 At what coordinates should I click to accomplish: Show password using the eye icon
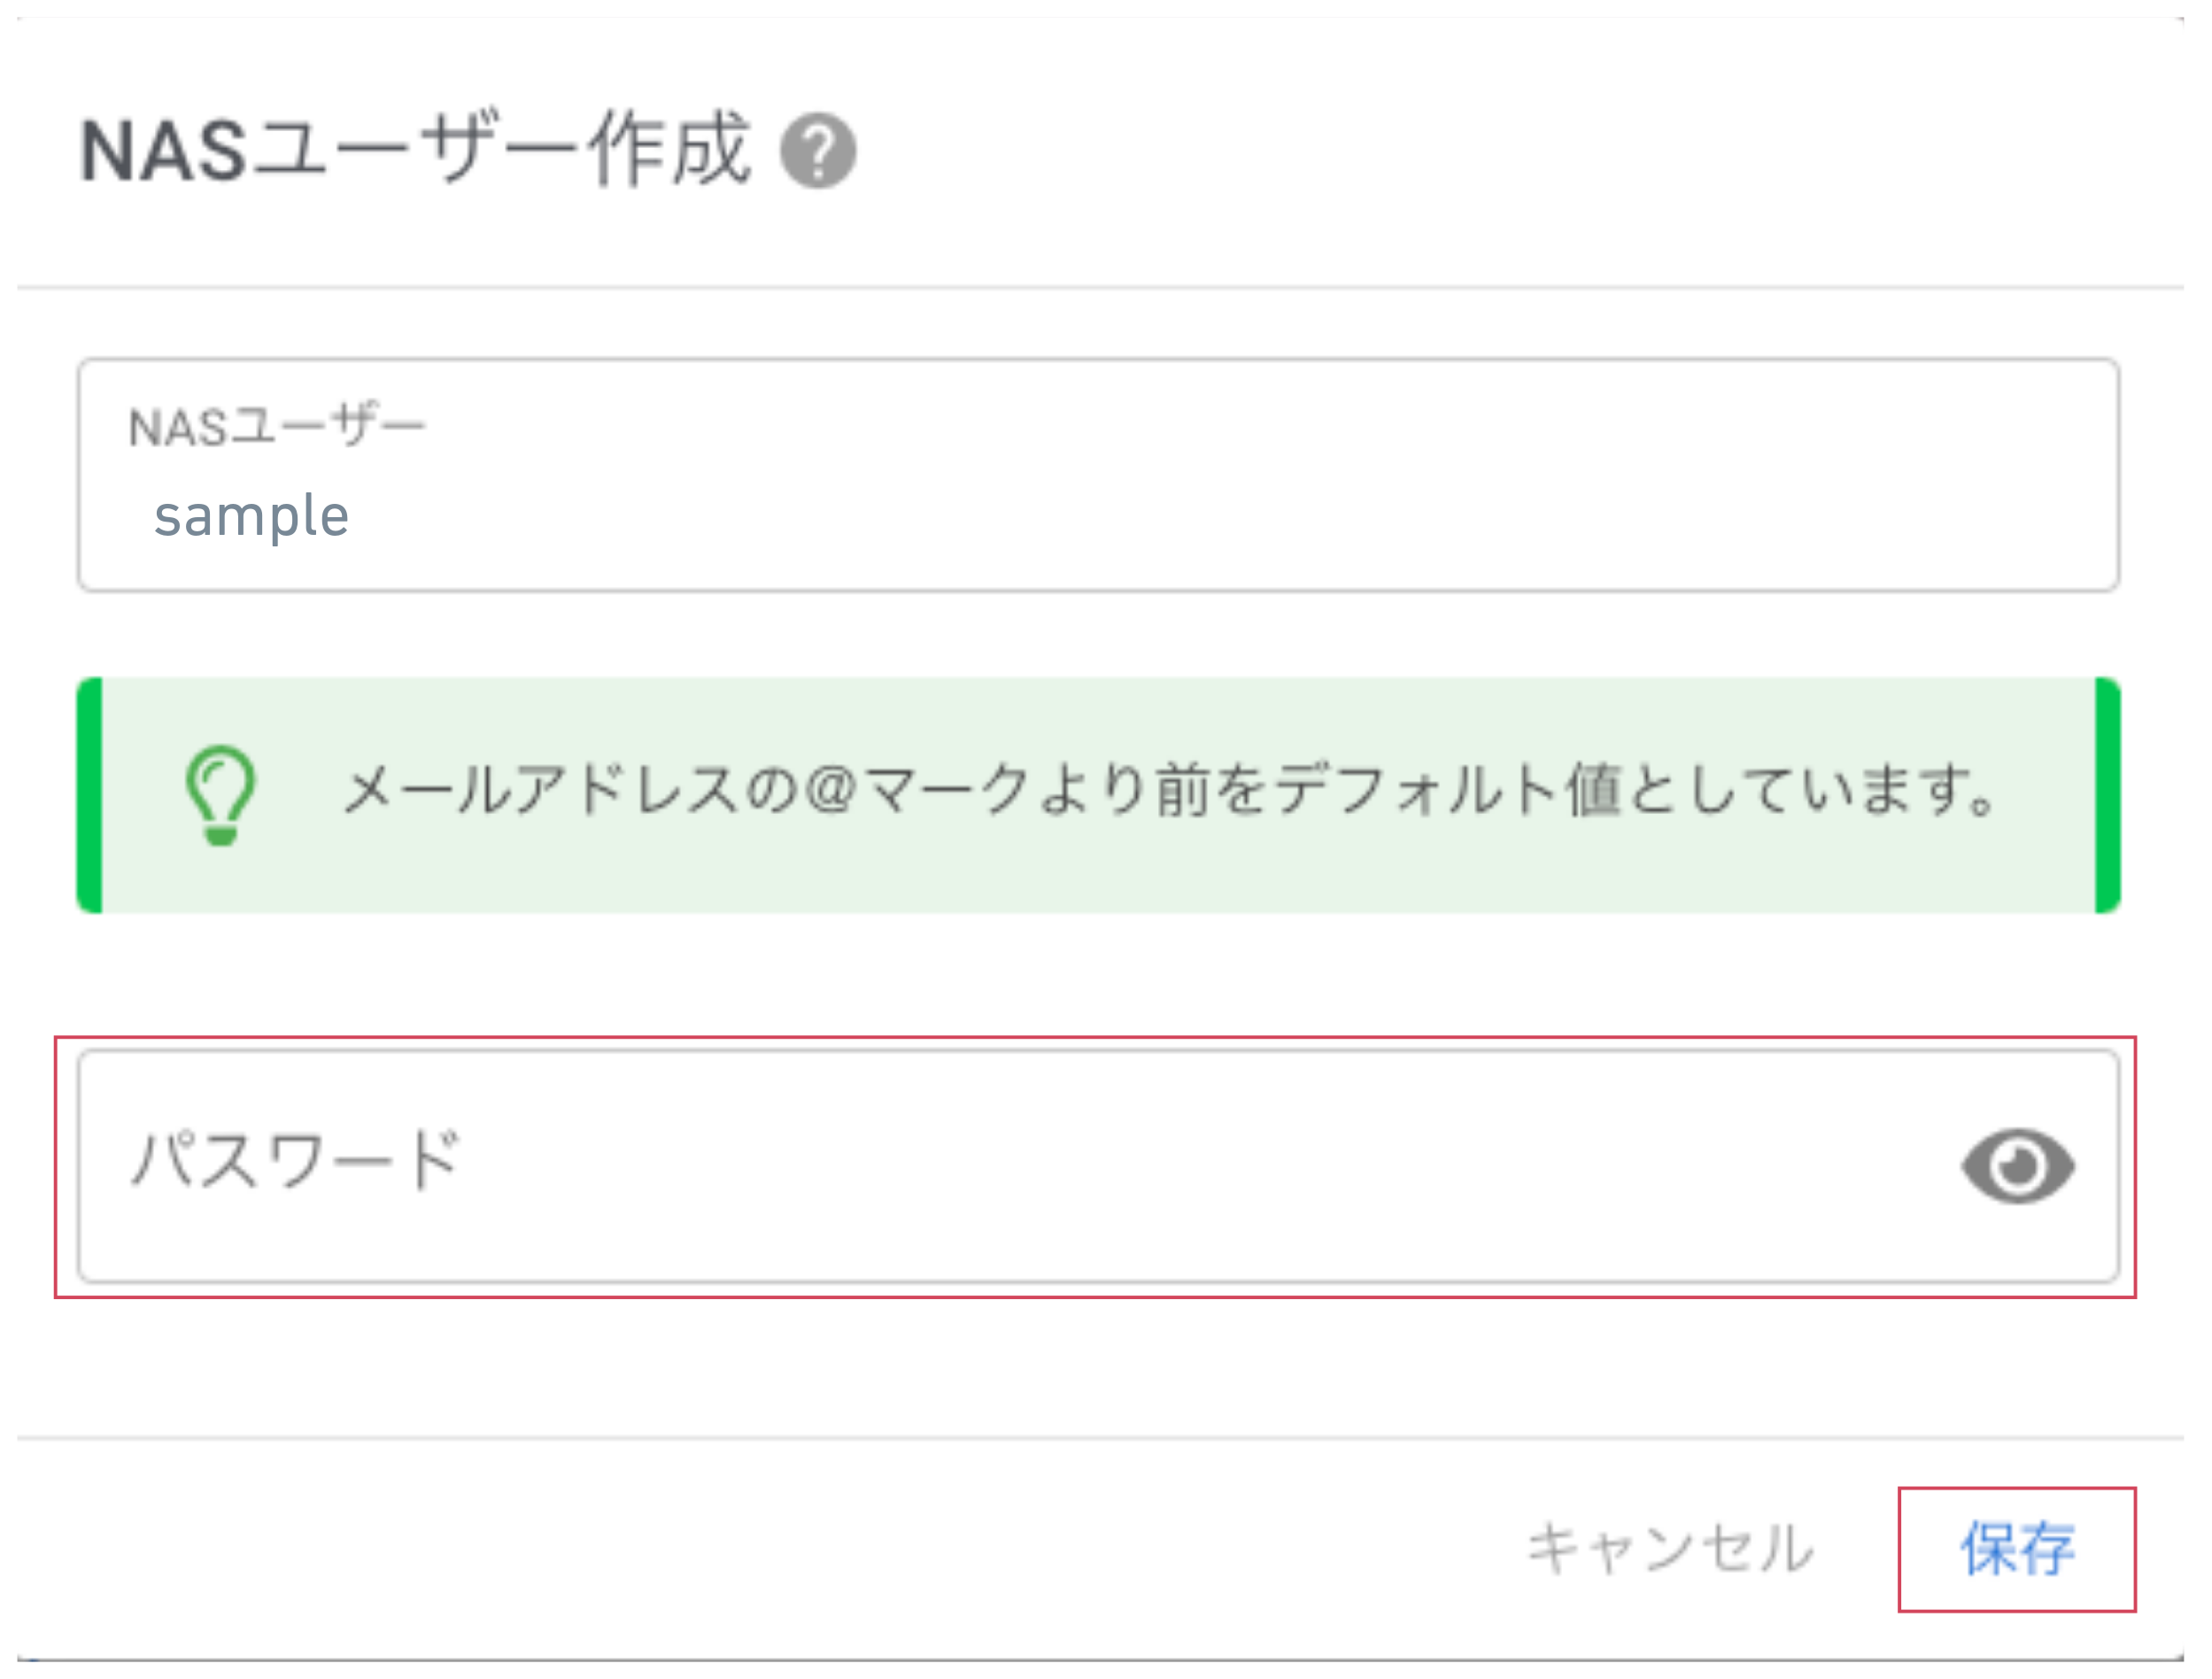2017,1166
